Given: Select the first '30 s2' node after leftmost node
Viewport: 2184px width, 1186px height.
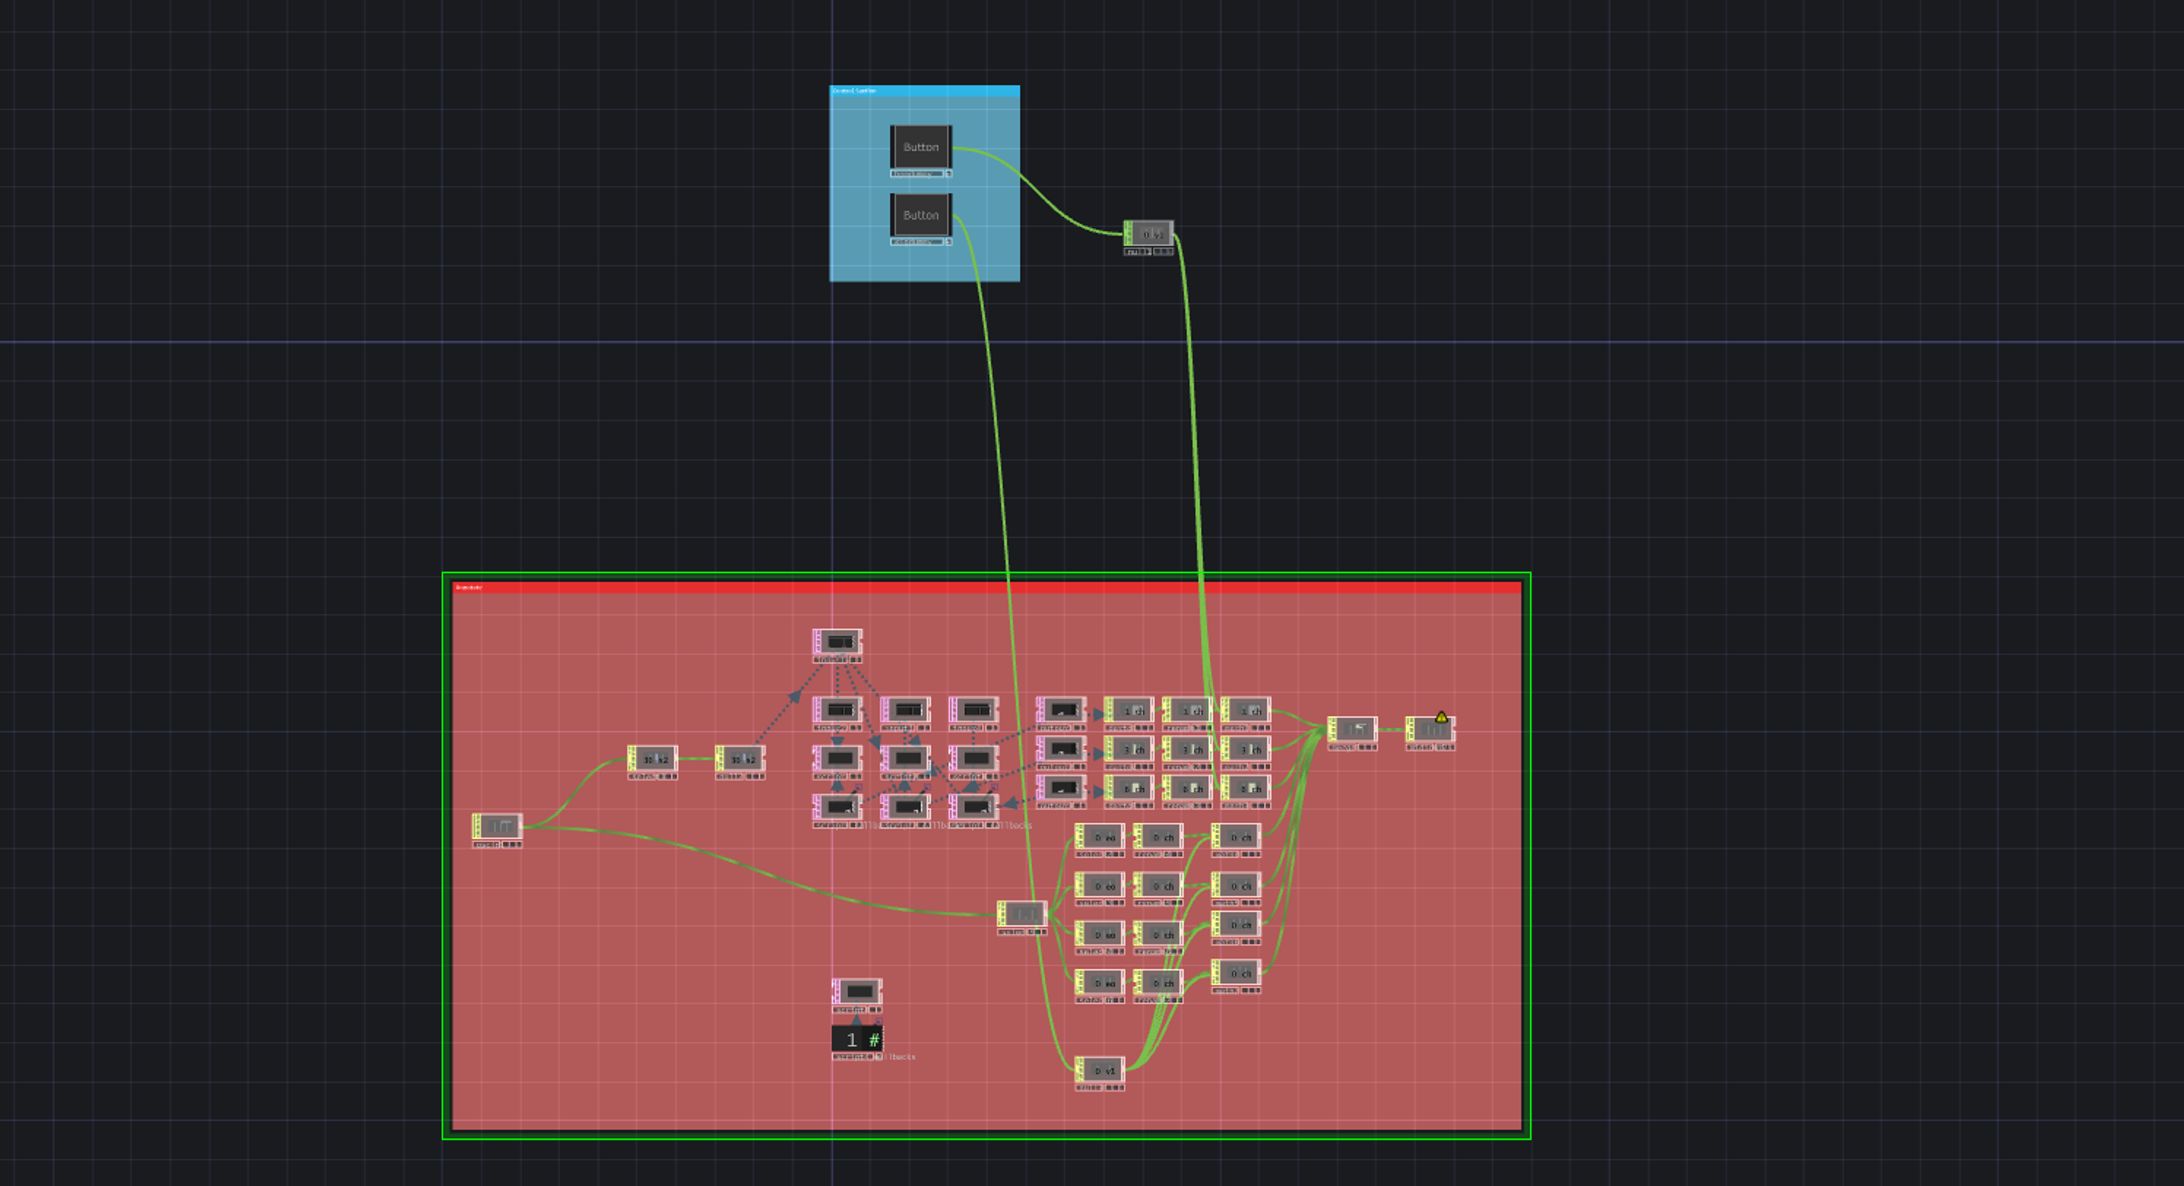Looking at the screenshot, I should click(653, 759).
